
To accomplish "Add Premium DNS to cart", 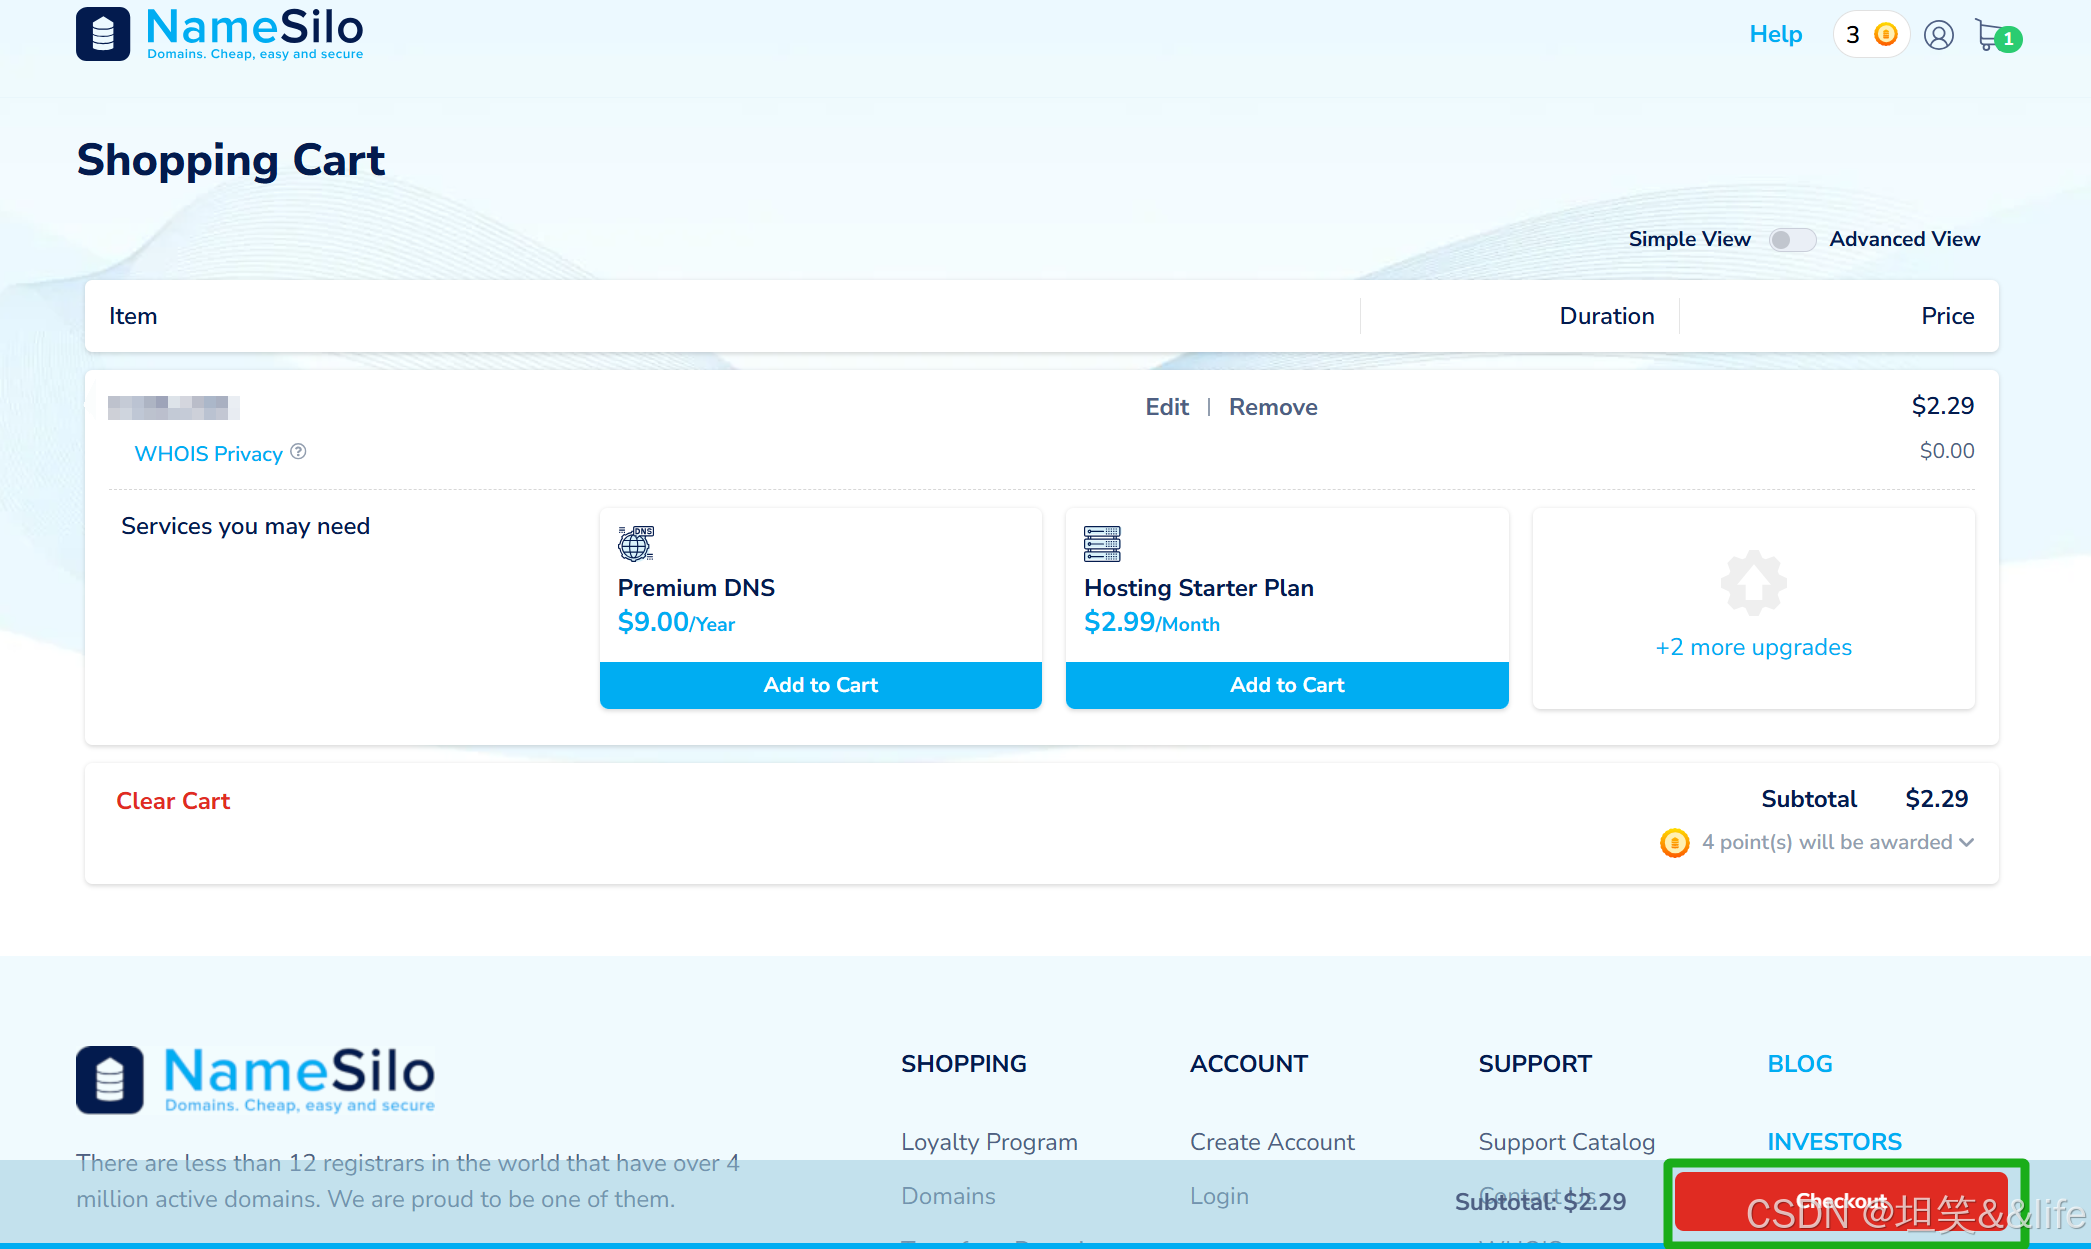I will point(820,685).
